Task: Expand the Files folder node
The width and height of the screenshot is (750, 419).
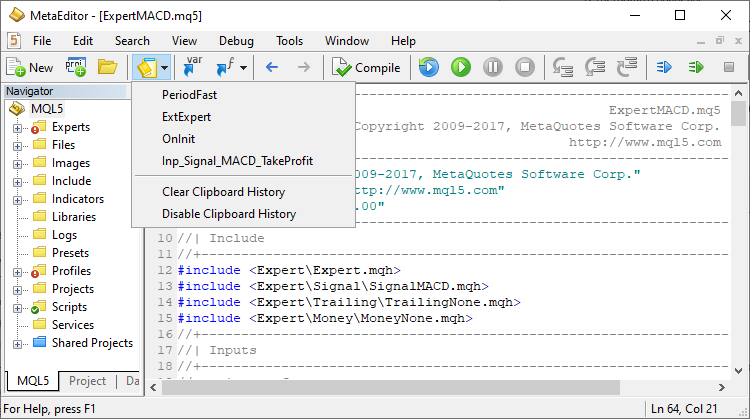Action: click(17, 146)
